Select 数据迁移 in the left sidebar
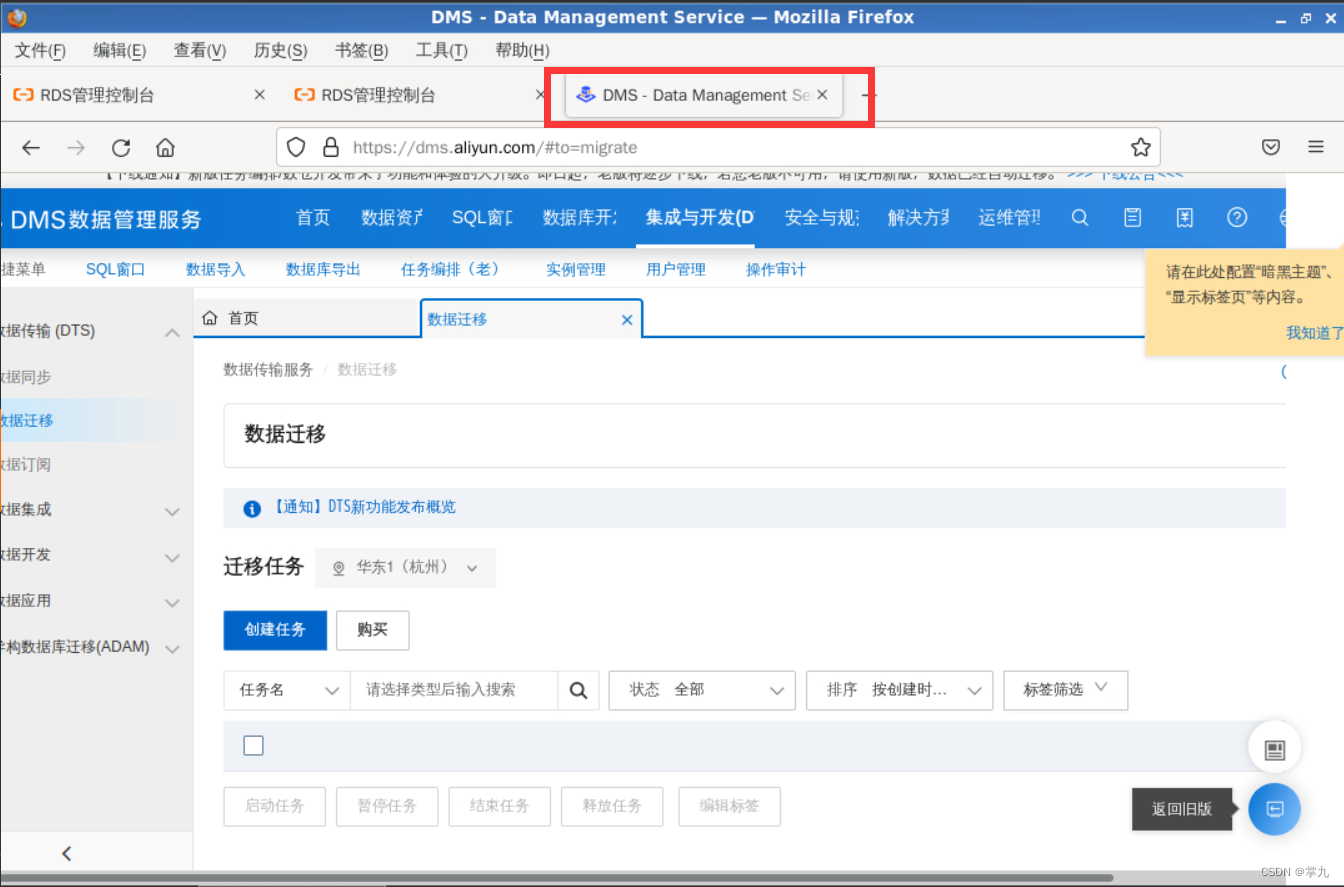The image size is (1344, 887). click(28, 420)
